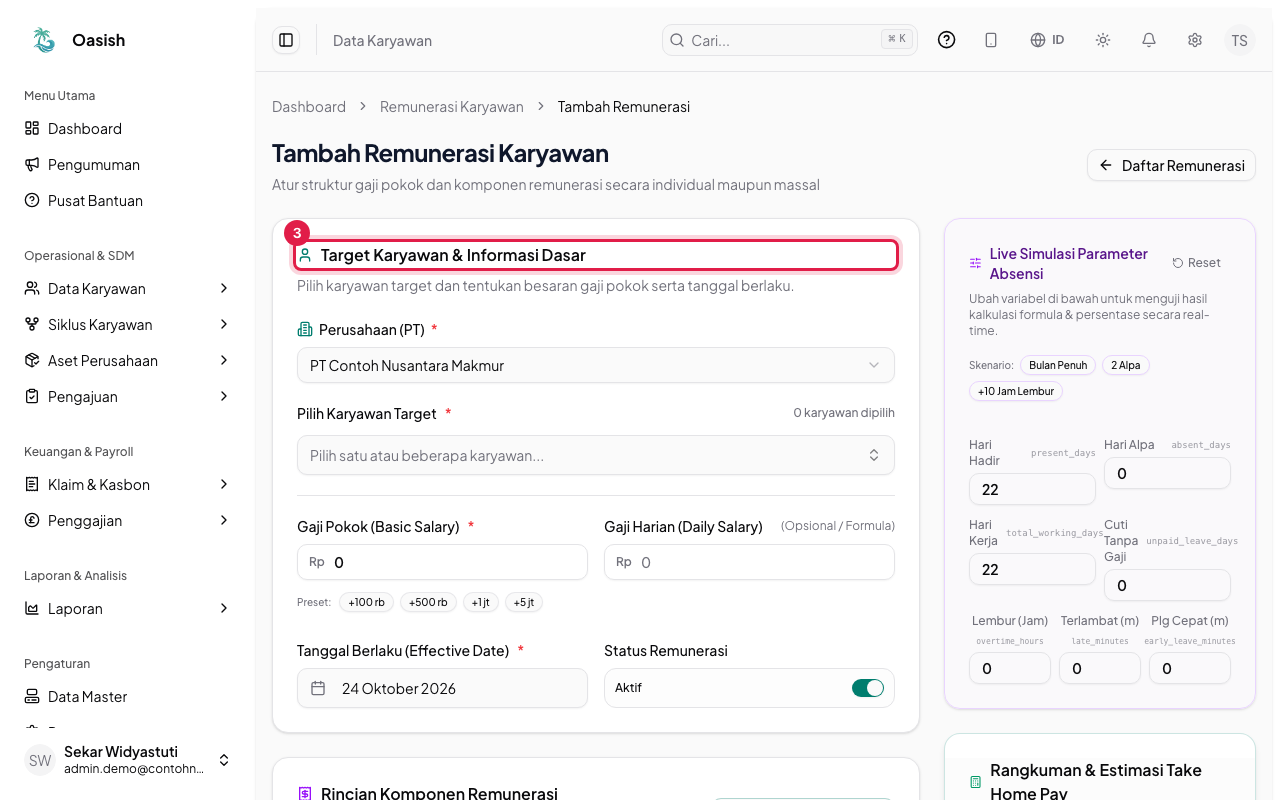Open the help question-mark icon in header
1280x800 pixels.
pyautogui.click(x=946, y=40)
